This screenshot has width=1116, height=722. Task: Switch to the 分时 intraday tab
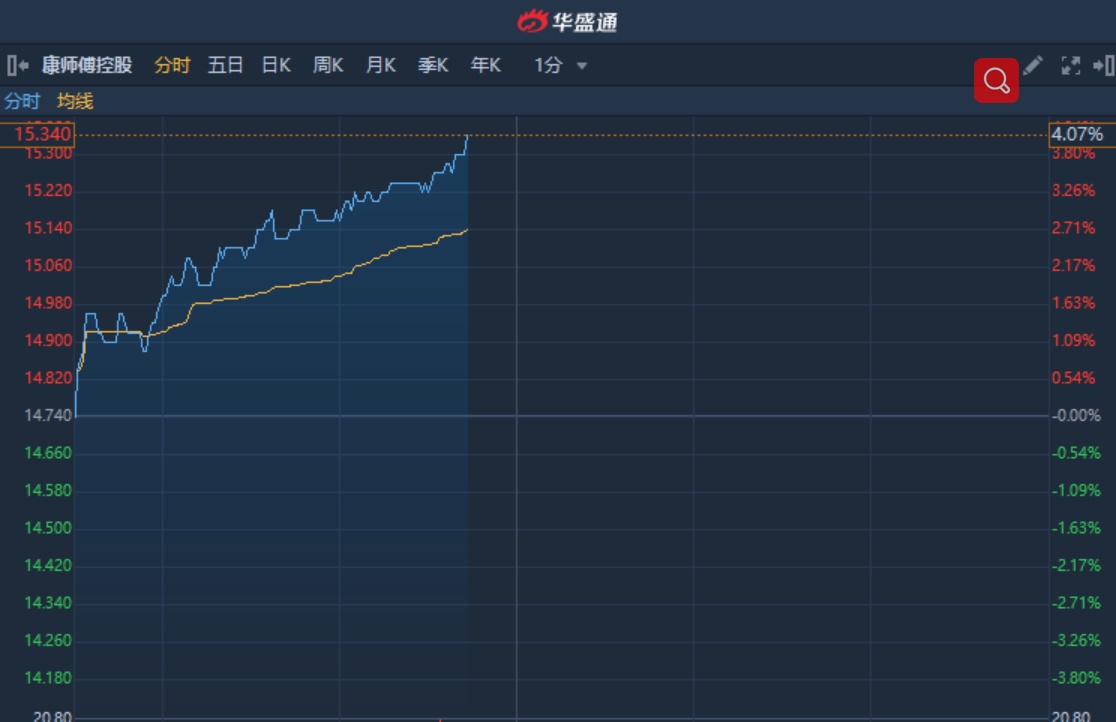[172, 66]
